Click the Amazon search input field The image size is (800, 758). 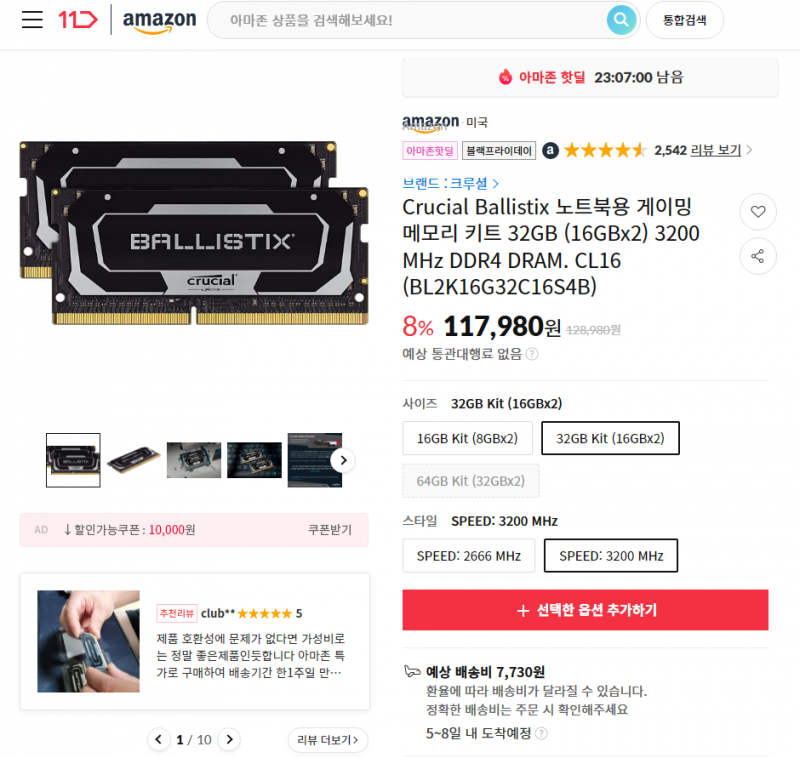[x=413, y=20]
